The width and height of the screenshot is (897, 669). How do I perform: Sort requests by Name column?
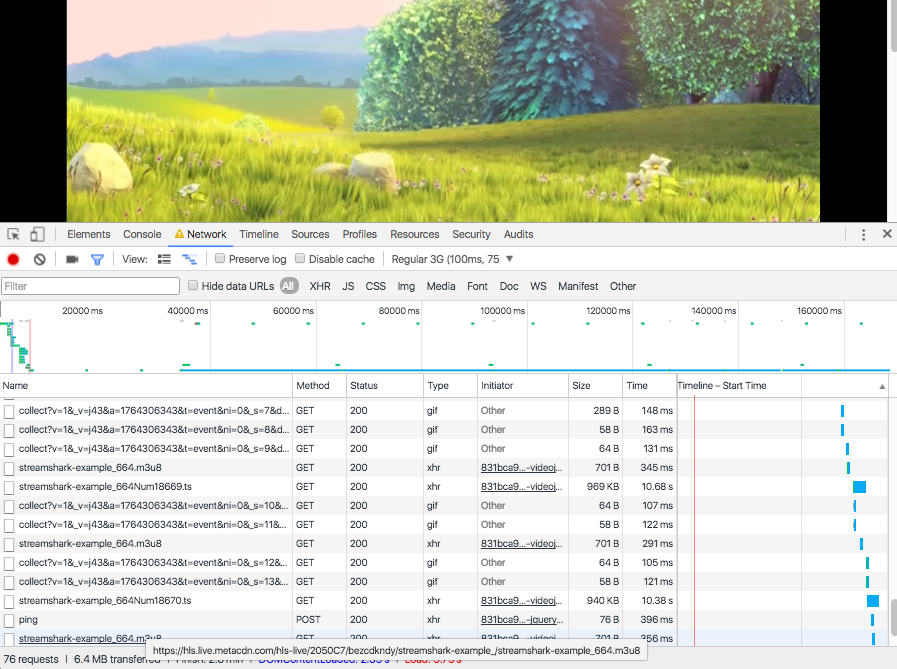coord(146,386)
